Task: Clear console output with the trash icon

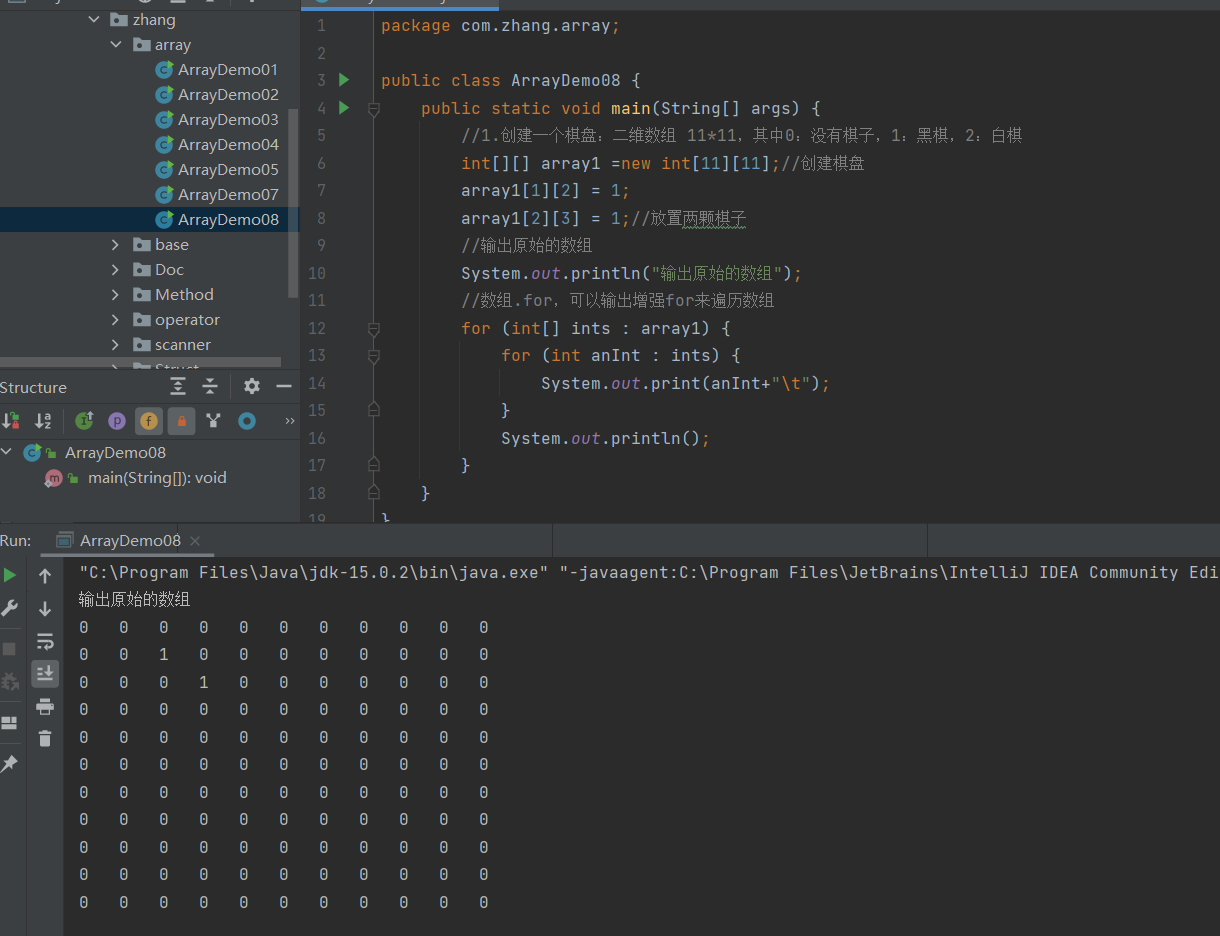Action: click(45, 739)
